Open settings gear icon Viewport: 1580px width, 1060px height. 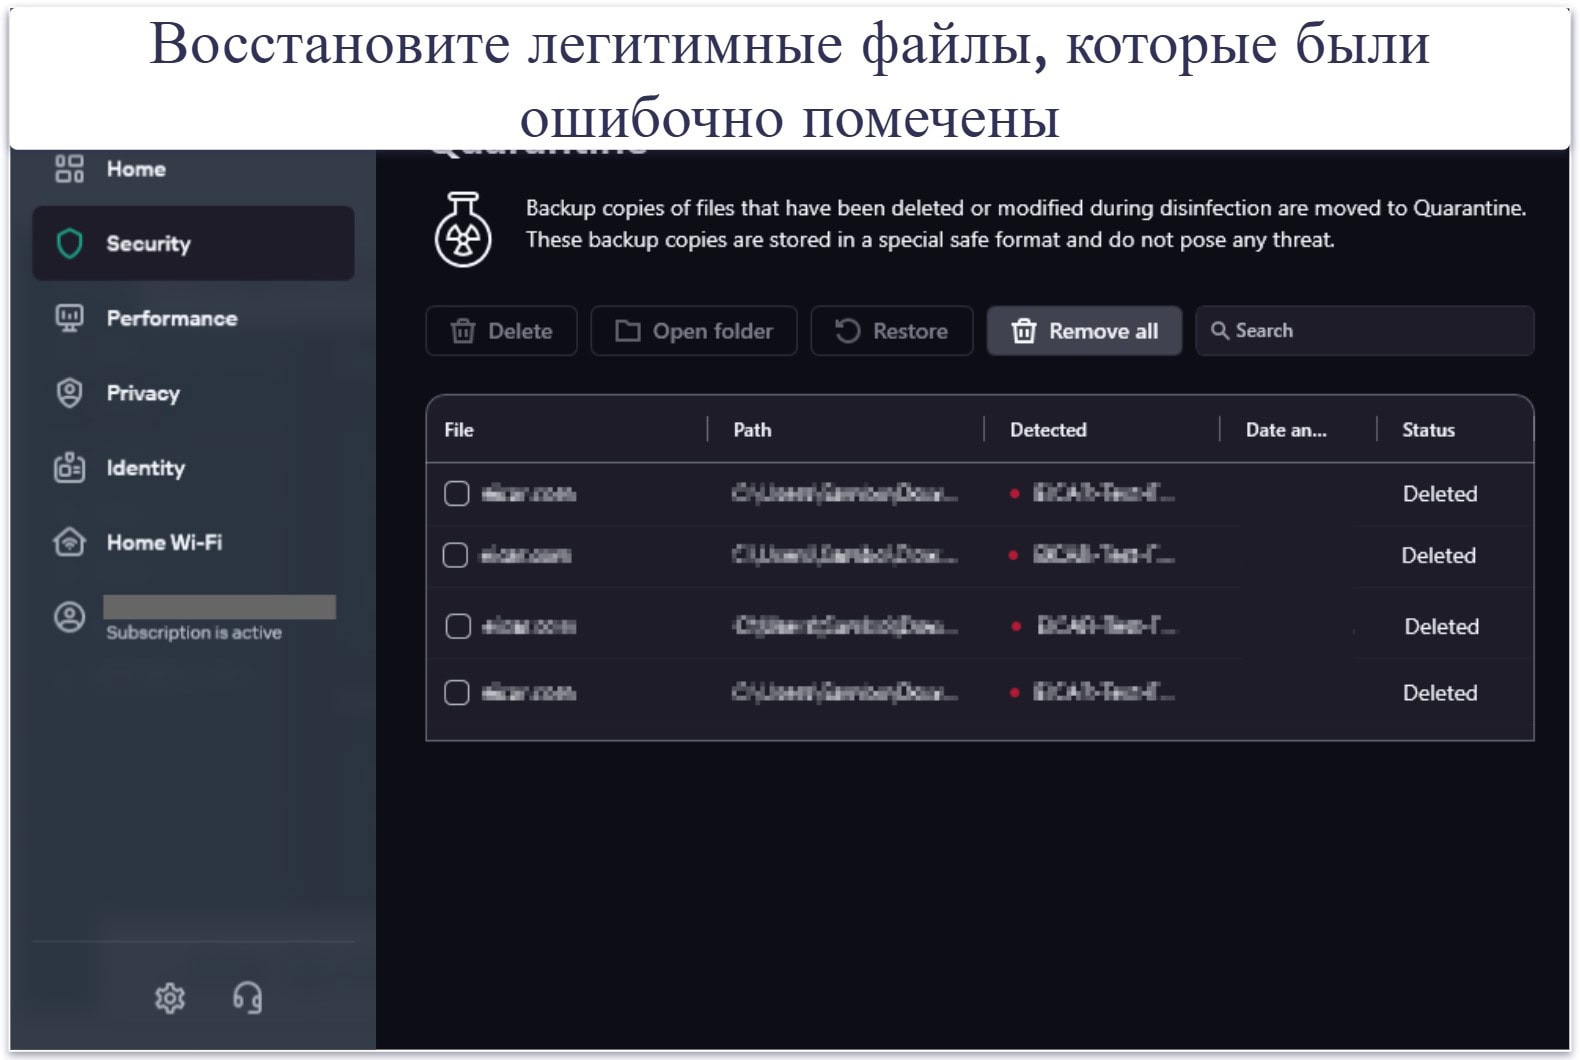pyautogui.click(x=170, y=997)
